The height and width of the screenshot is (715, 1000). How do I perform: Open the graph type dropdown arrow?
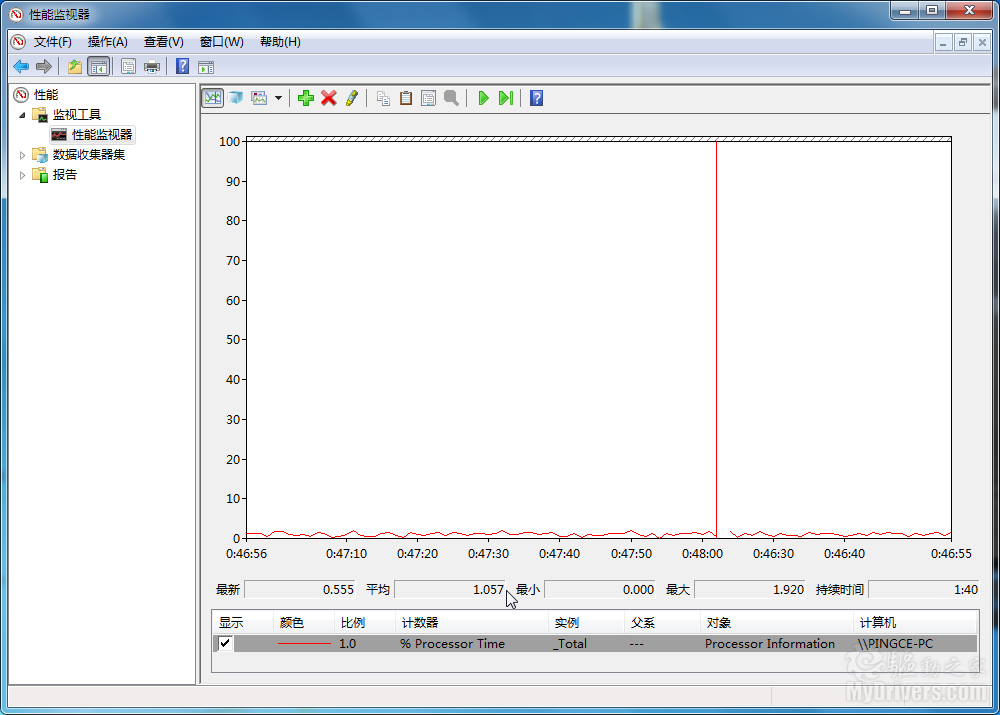pos(278,98)
